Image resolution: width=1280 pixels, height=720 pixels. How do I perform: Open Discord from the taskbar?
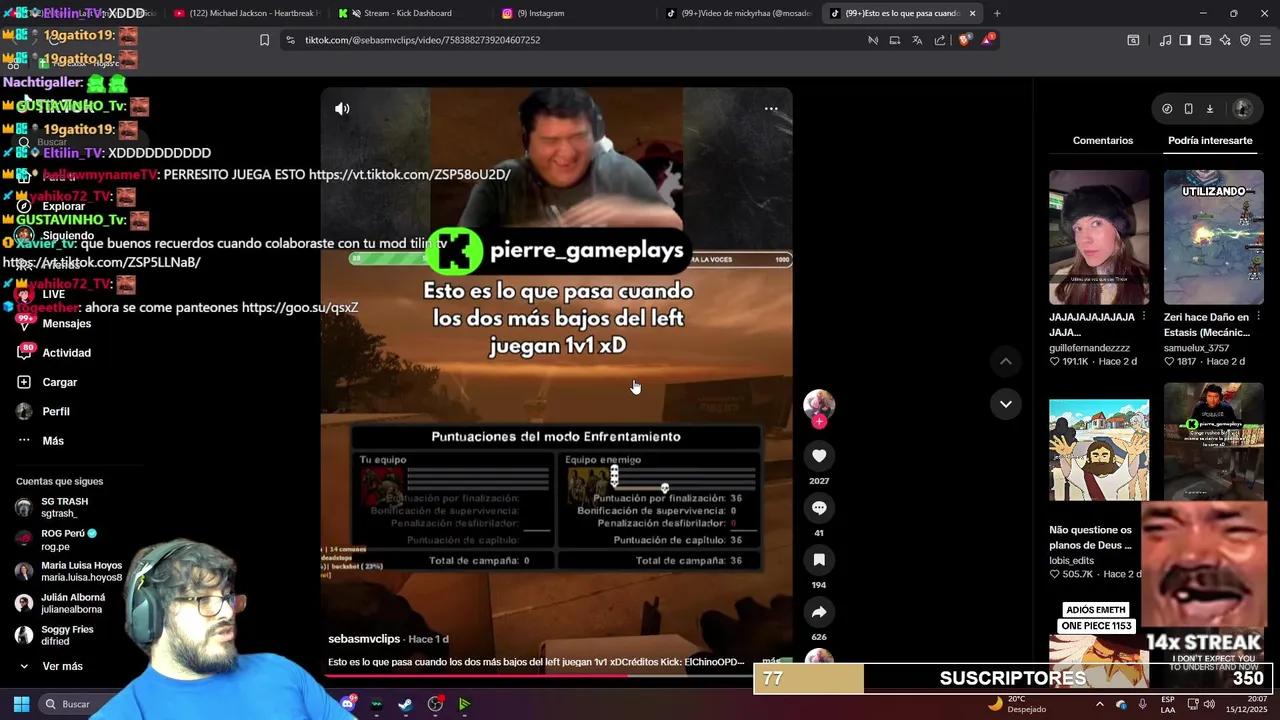pos(347,704)
